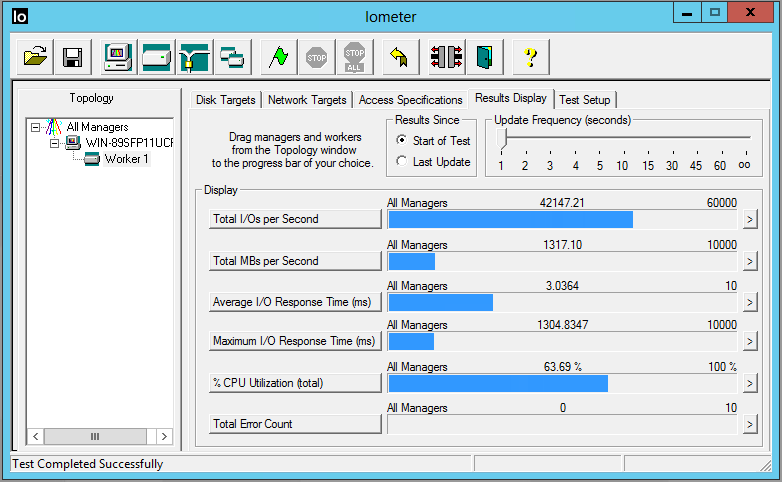The width and height of the screenshot is (782, 482).
Task: Select Worker 1 in topology tree
Action: pos(126,159)
